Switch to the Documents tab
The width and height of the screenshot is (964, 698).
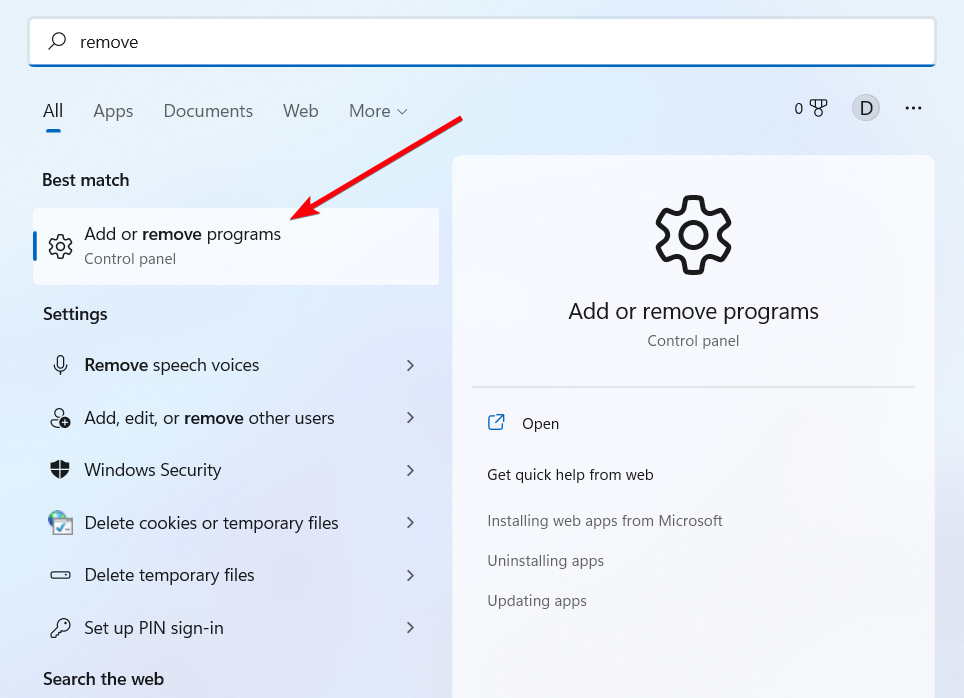208,111
